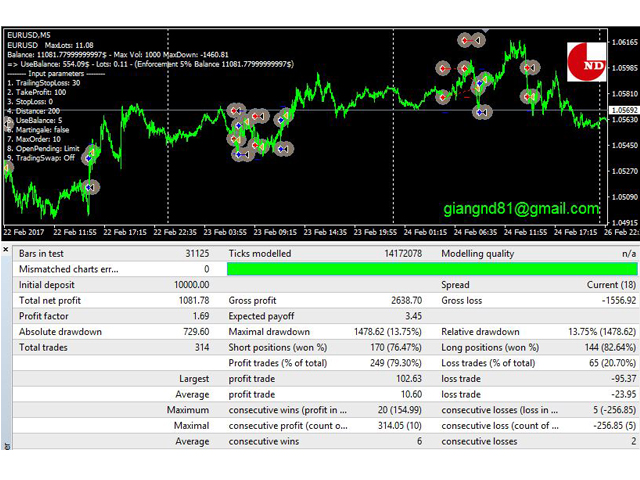Screen dimensions: 640x480
Task: Click current price label 1.05692 on axis
Action: coord(624,110)
